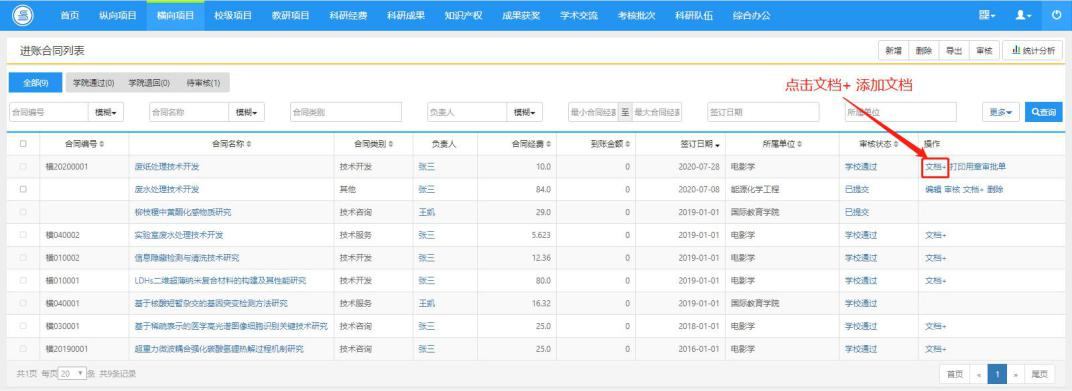Click 文档+ in 实验室废水处理技术开发 row

936,235
